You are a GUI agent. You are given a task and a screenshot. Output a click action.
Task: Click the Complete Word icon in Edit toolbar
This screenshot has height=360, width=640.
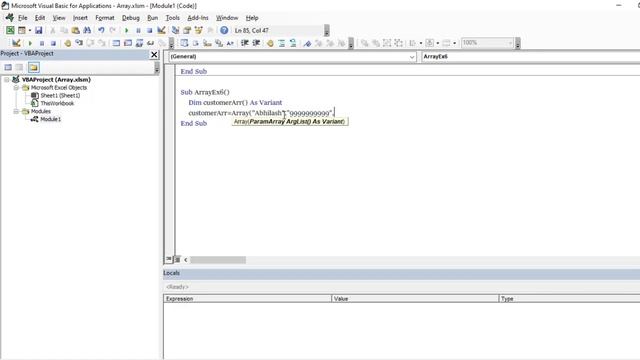coord(230,43)
